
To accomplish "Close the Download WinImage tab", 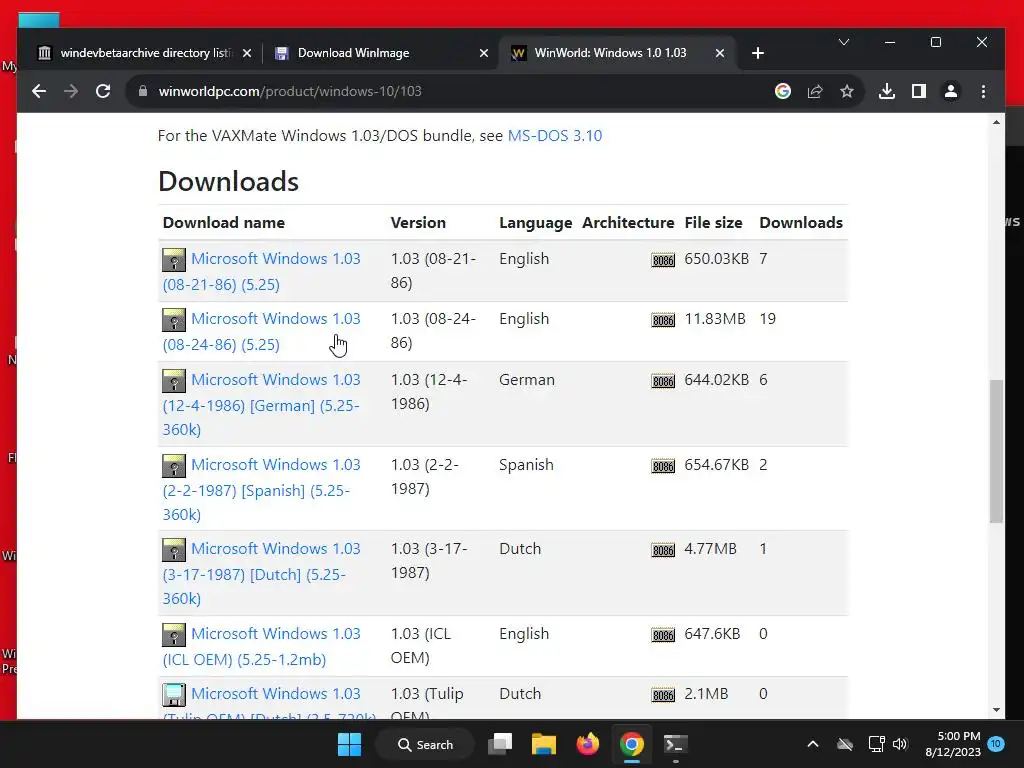I will coord(484,53).
